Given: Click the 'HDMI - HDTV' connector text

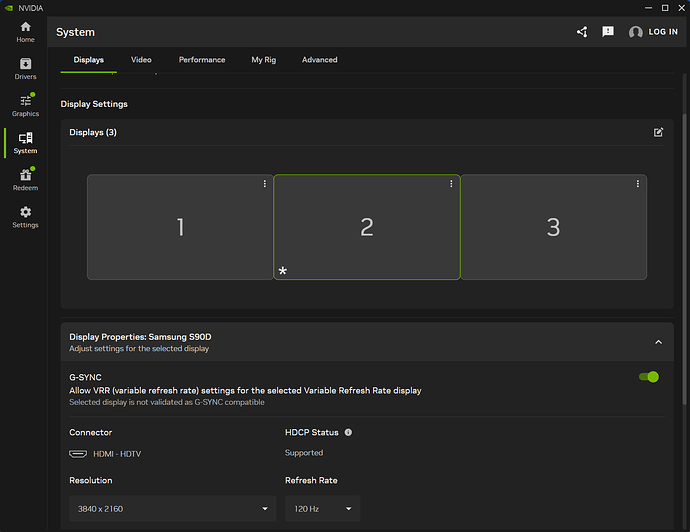Looking at the screenshot, I should [x=117, y=454].
